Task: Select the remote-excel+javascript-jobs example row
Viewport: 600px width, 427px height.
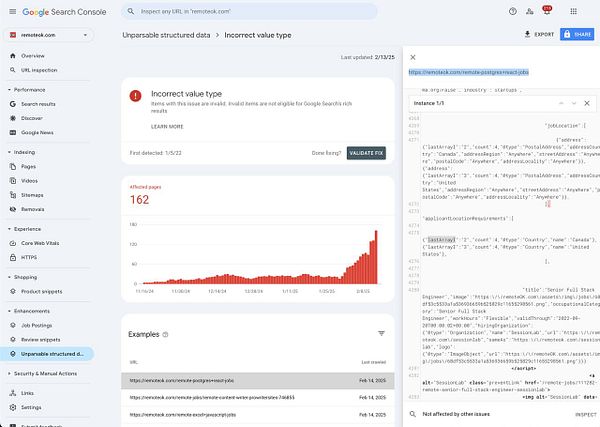Action: tap(258, 415)
